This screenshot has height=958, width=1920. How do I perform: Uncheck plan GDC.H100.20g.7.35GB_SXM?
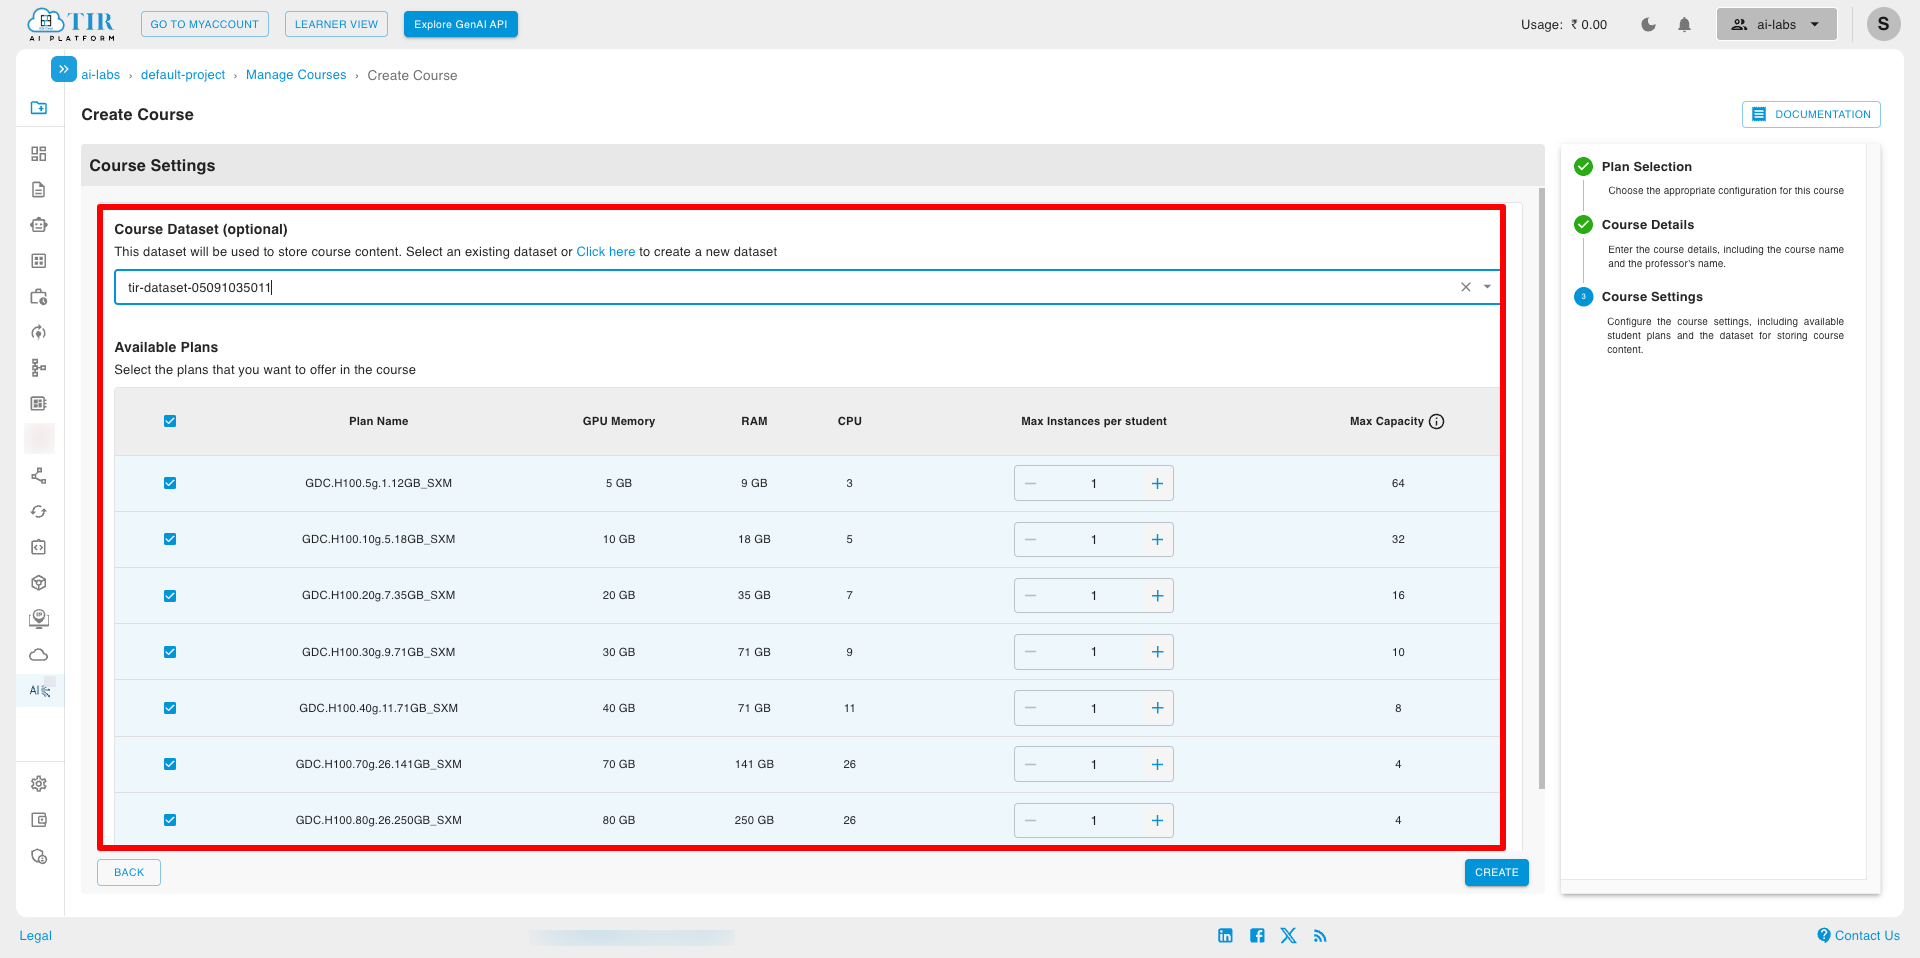coord(170,596)
